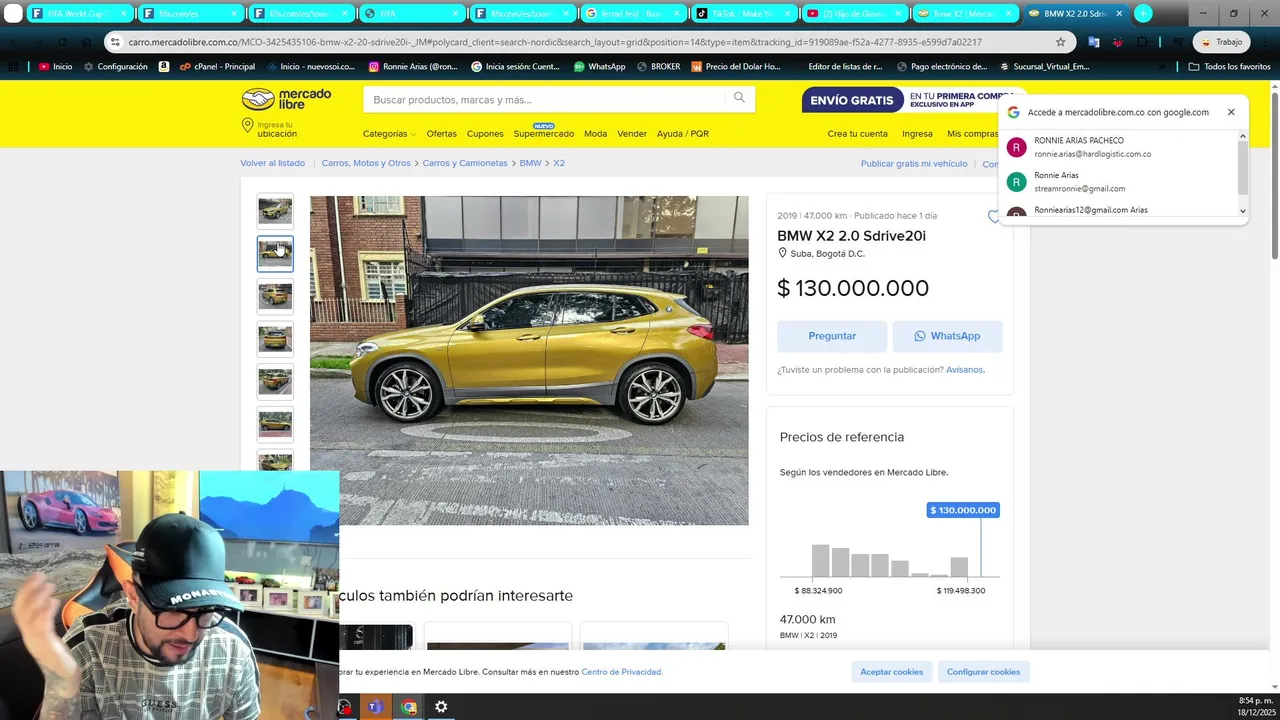The height and width of the screenshot is (720, 1280).
Task: Open the Ofertas menu item
Action: (441, 134)
